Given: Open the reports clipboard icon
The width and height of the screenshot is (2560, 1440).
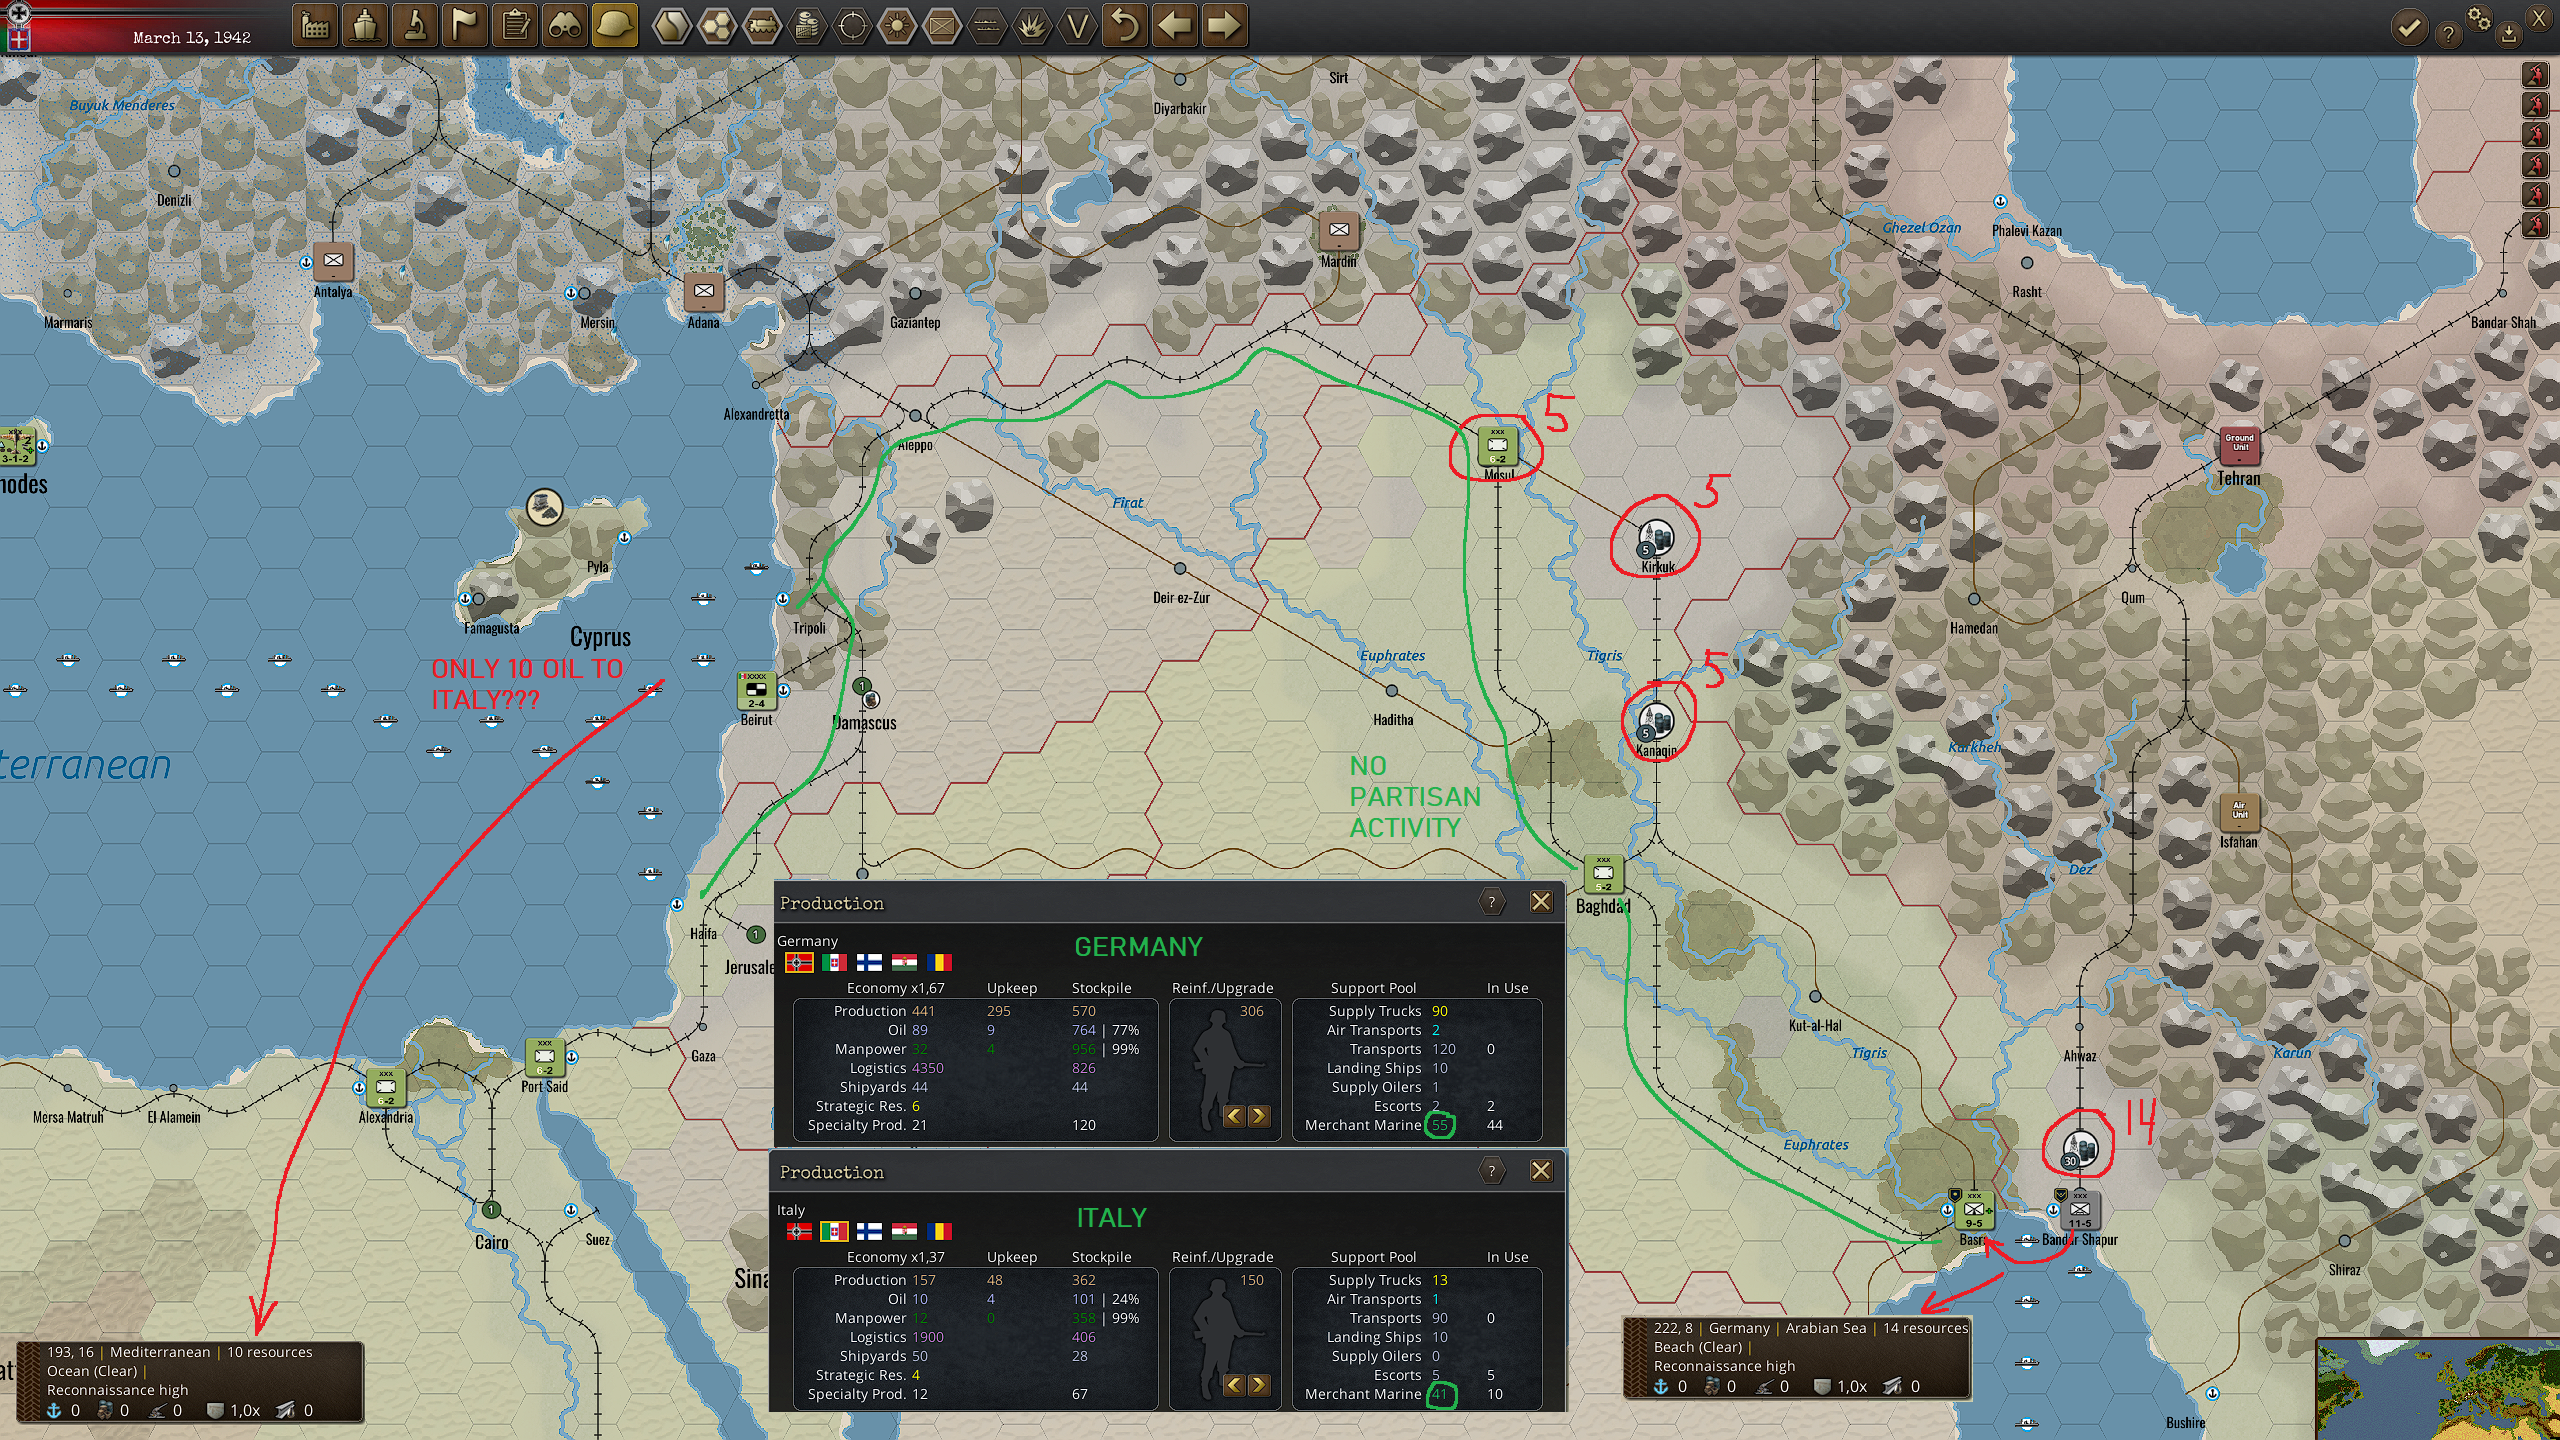Looking at the screenshot, I should 515,27.
